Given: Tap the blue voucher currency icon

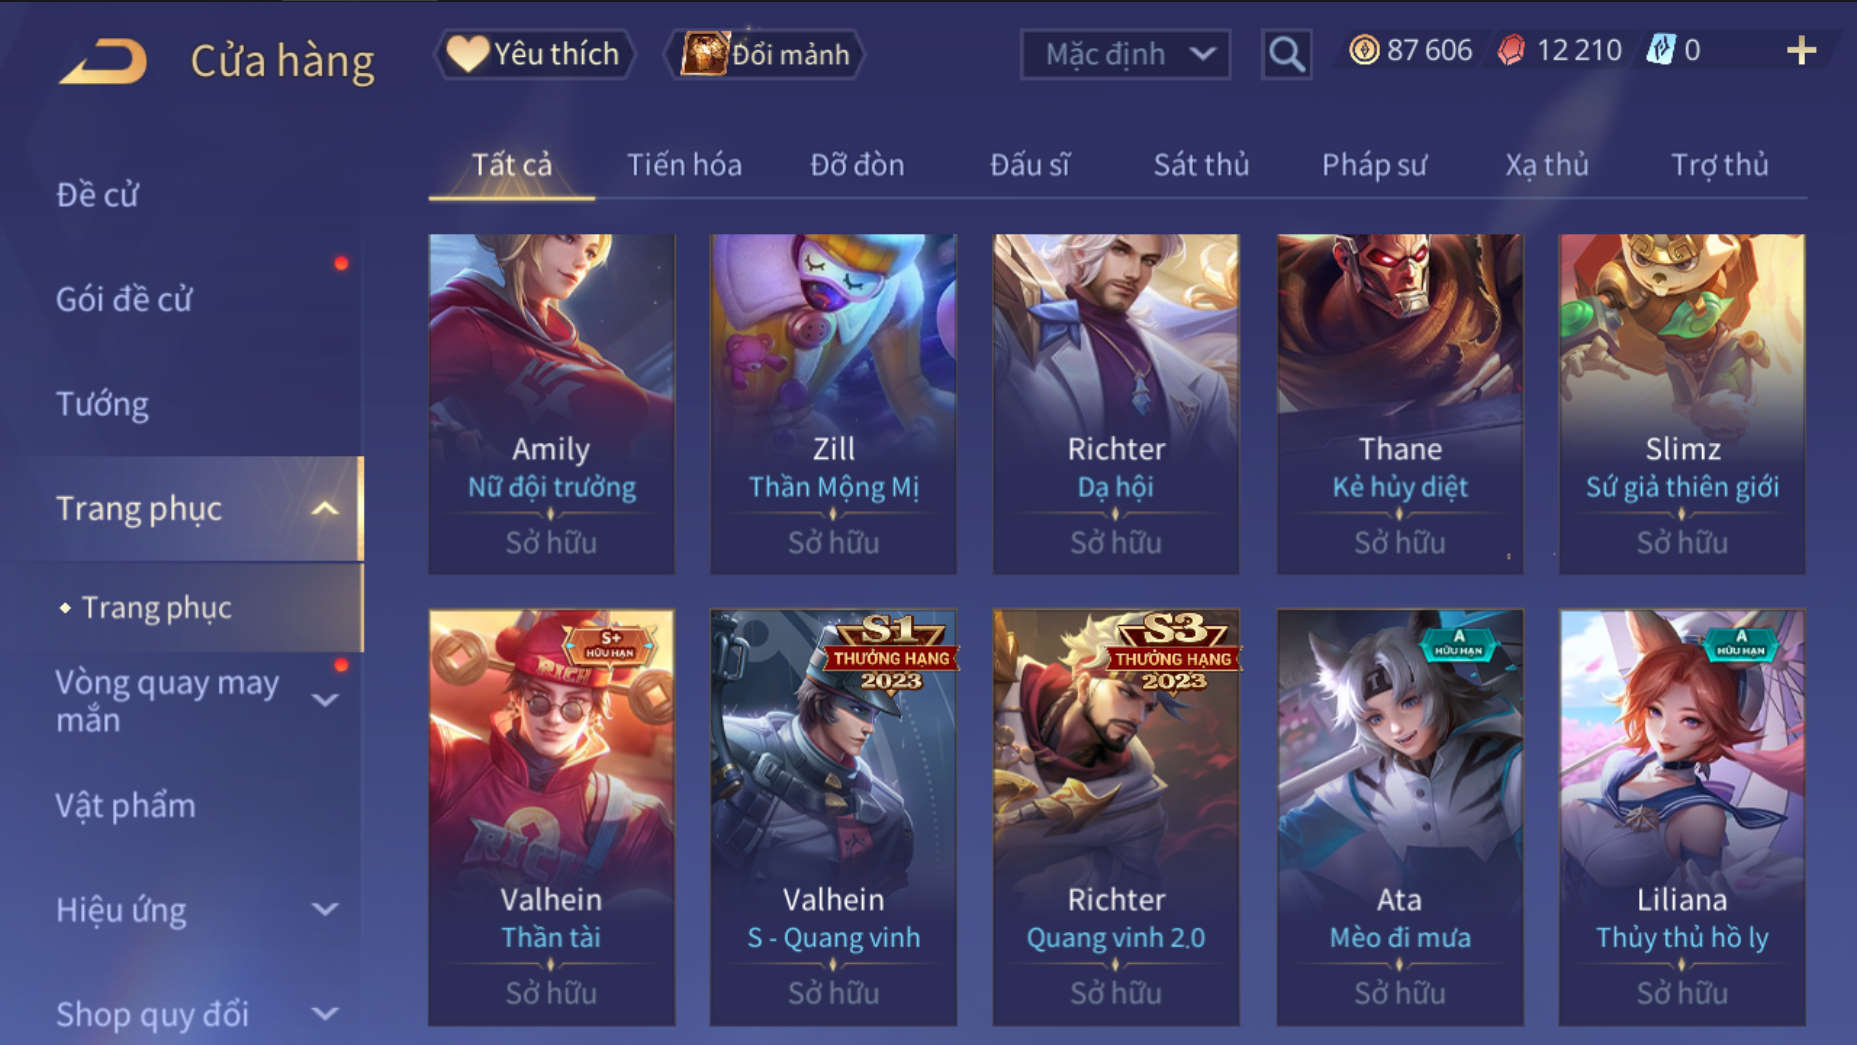Looking at the screenshot, I should click(1661, 50).
